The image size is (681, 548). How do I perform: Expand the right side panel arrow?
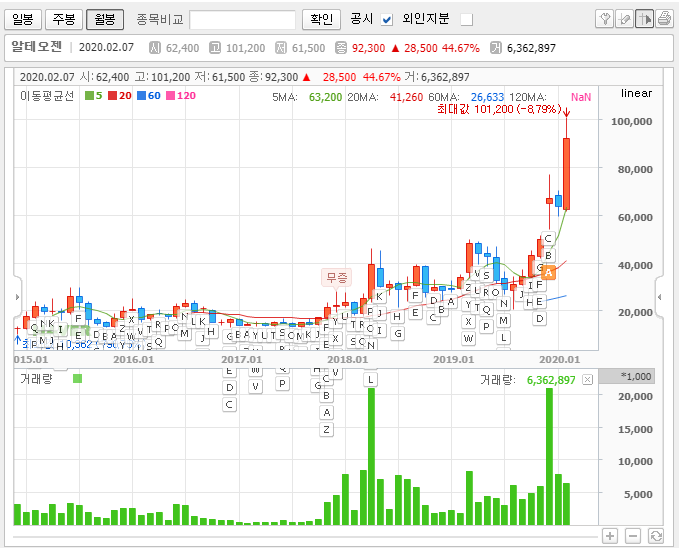660,297
